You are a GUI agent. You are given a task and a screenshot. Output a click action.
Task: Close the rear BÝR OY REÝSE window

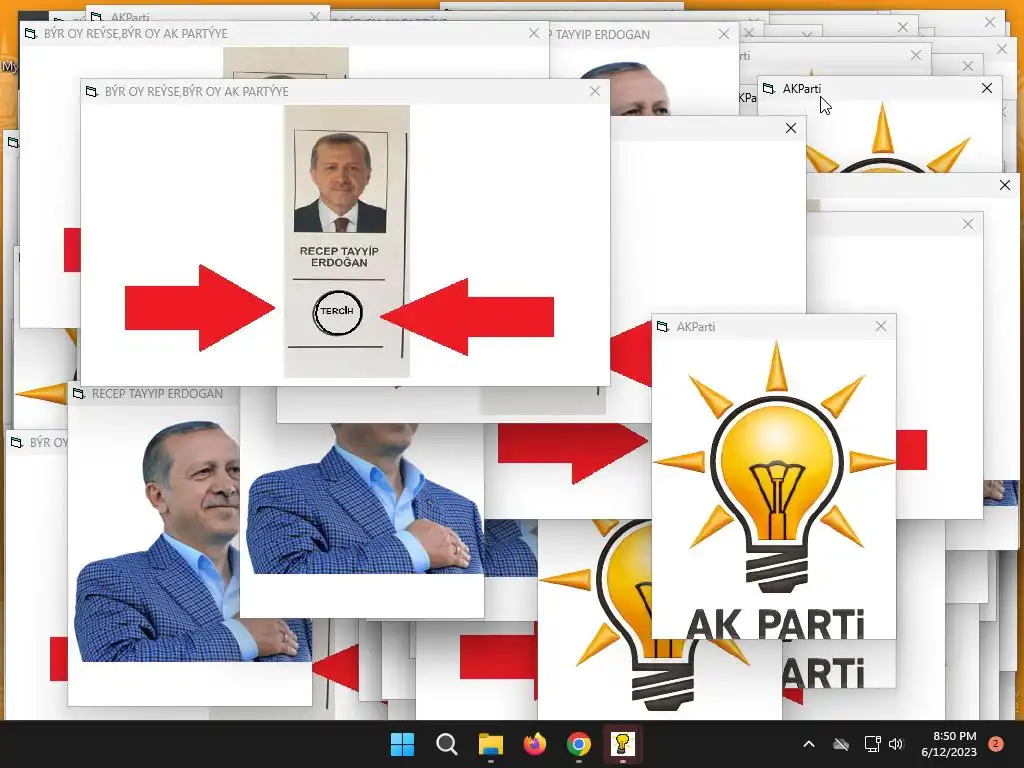coord(534,33)
